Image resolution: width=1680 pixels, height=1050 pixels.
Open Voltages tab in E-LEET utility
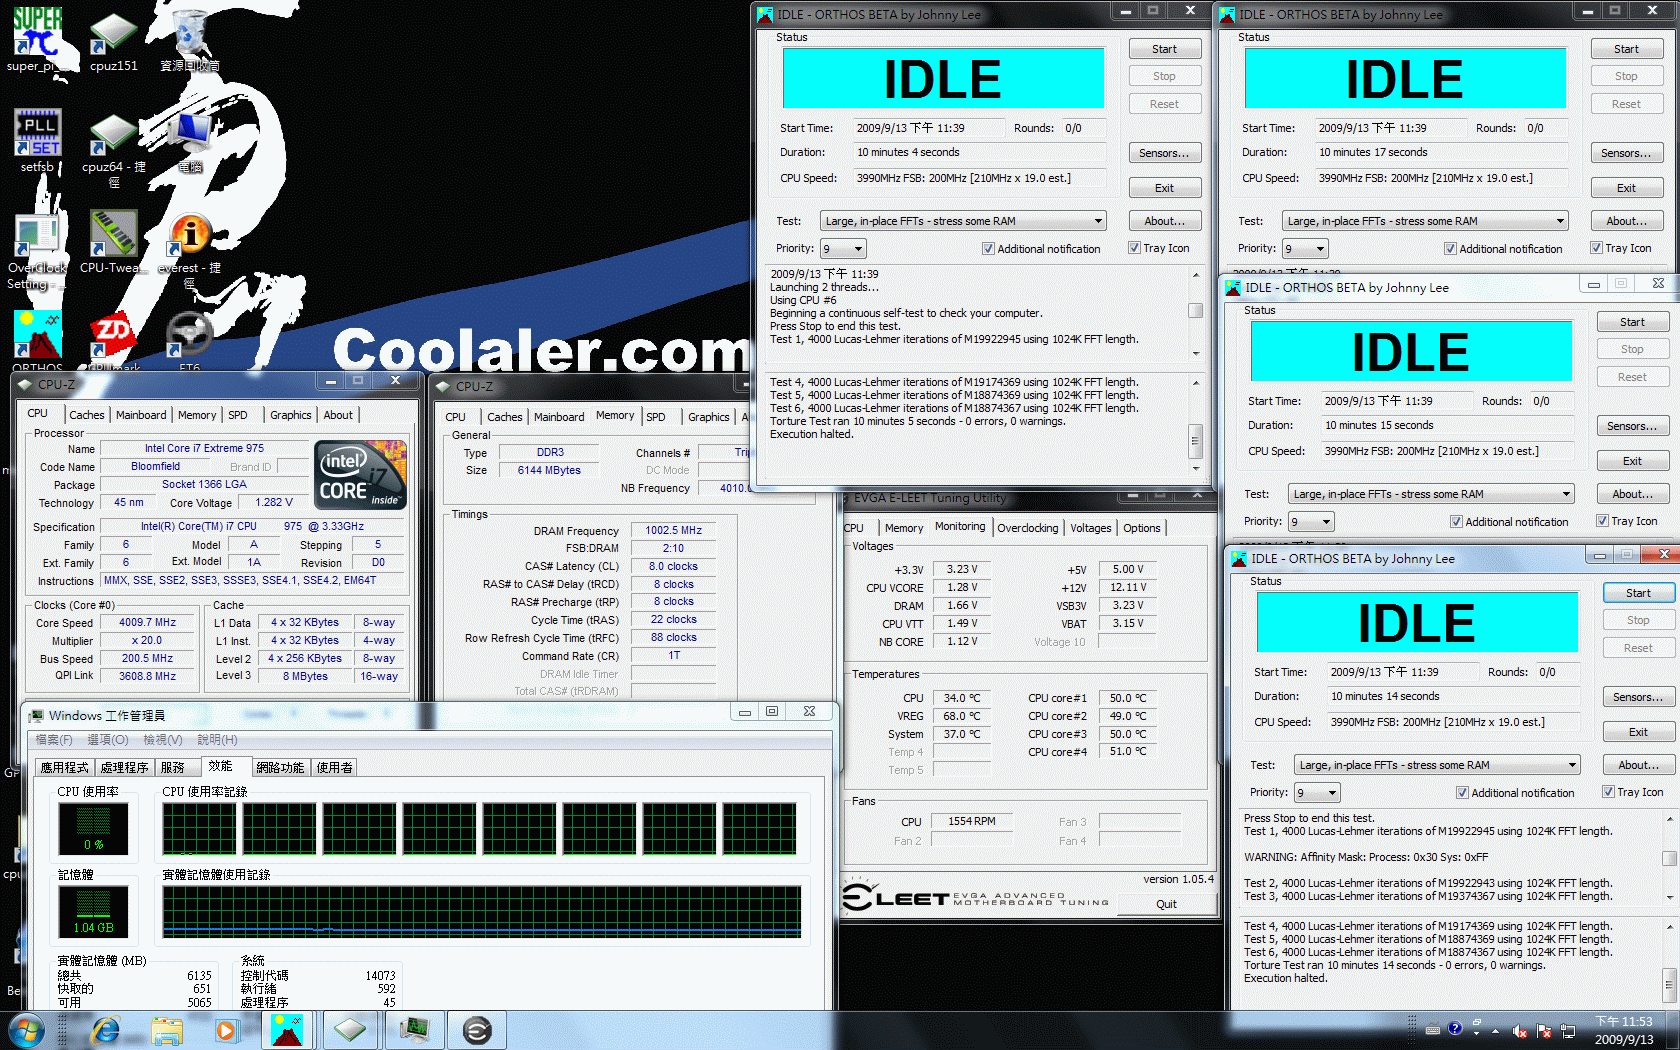1090,528
